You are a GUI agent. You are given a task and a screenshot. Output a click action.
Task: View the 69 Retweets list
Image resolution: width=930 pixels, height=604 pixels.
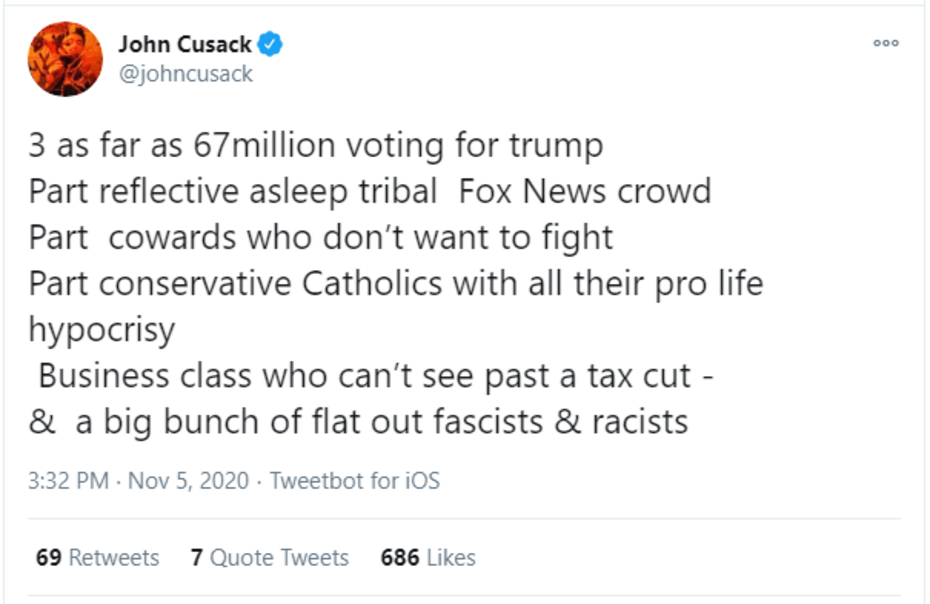coord(97,557)
